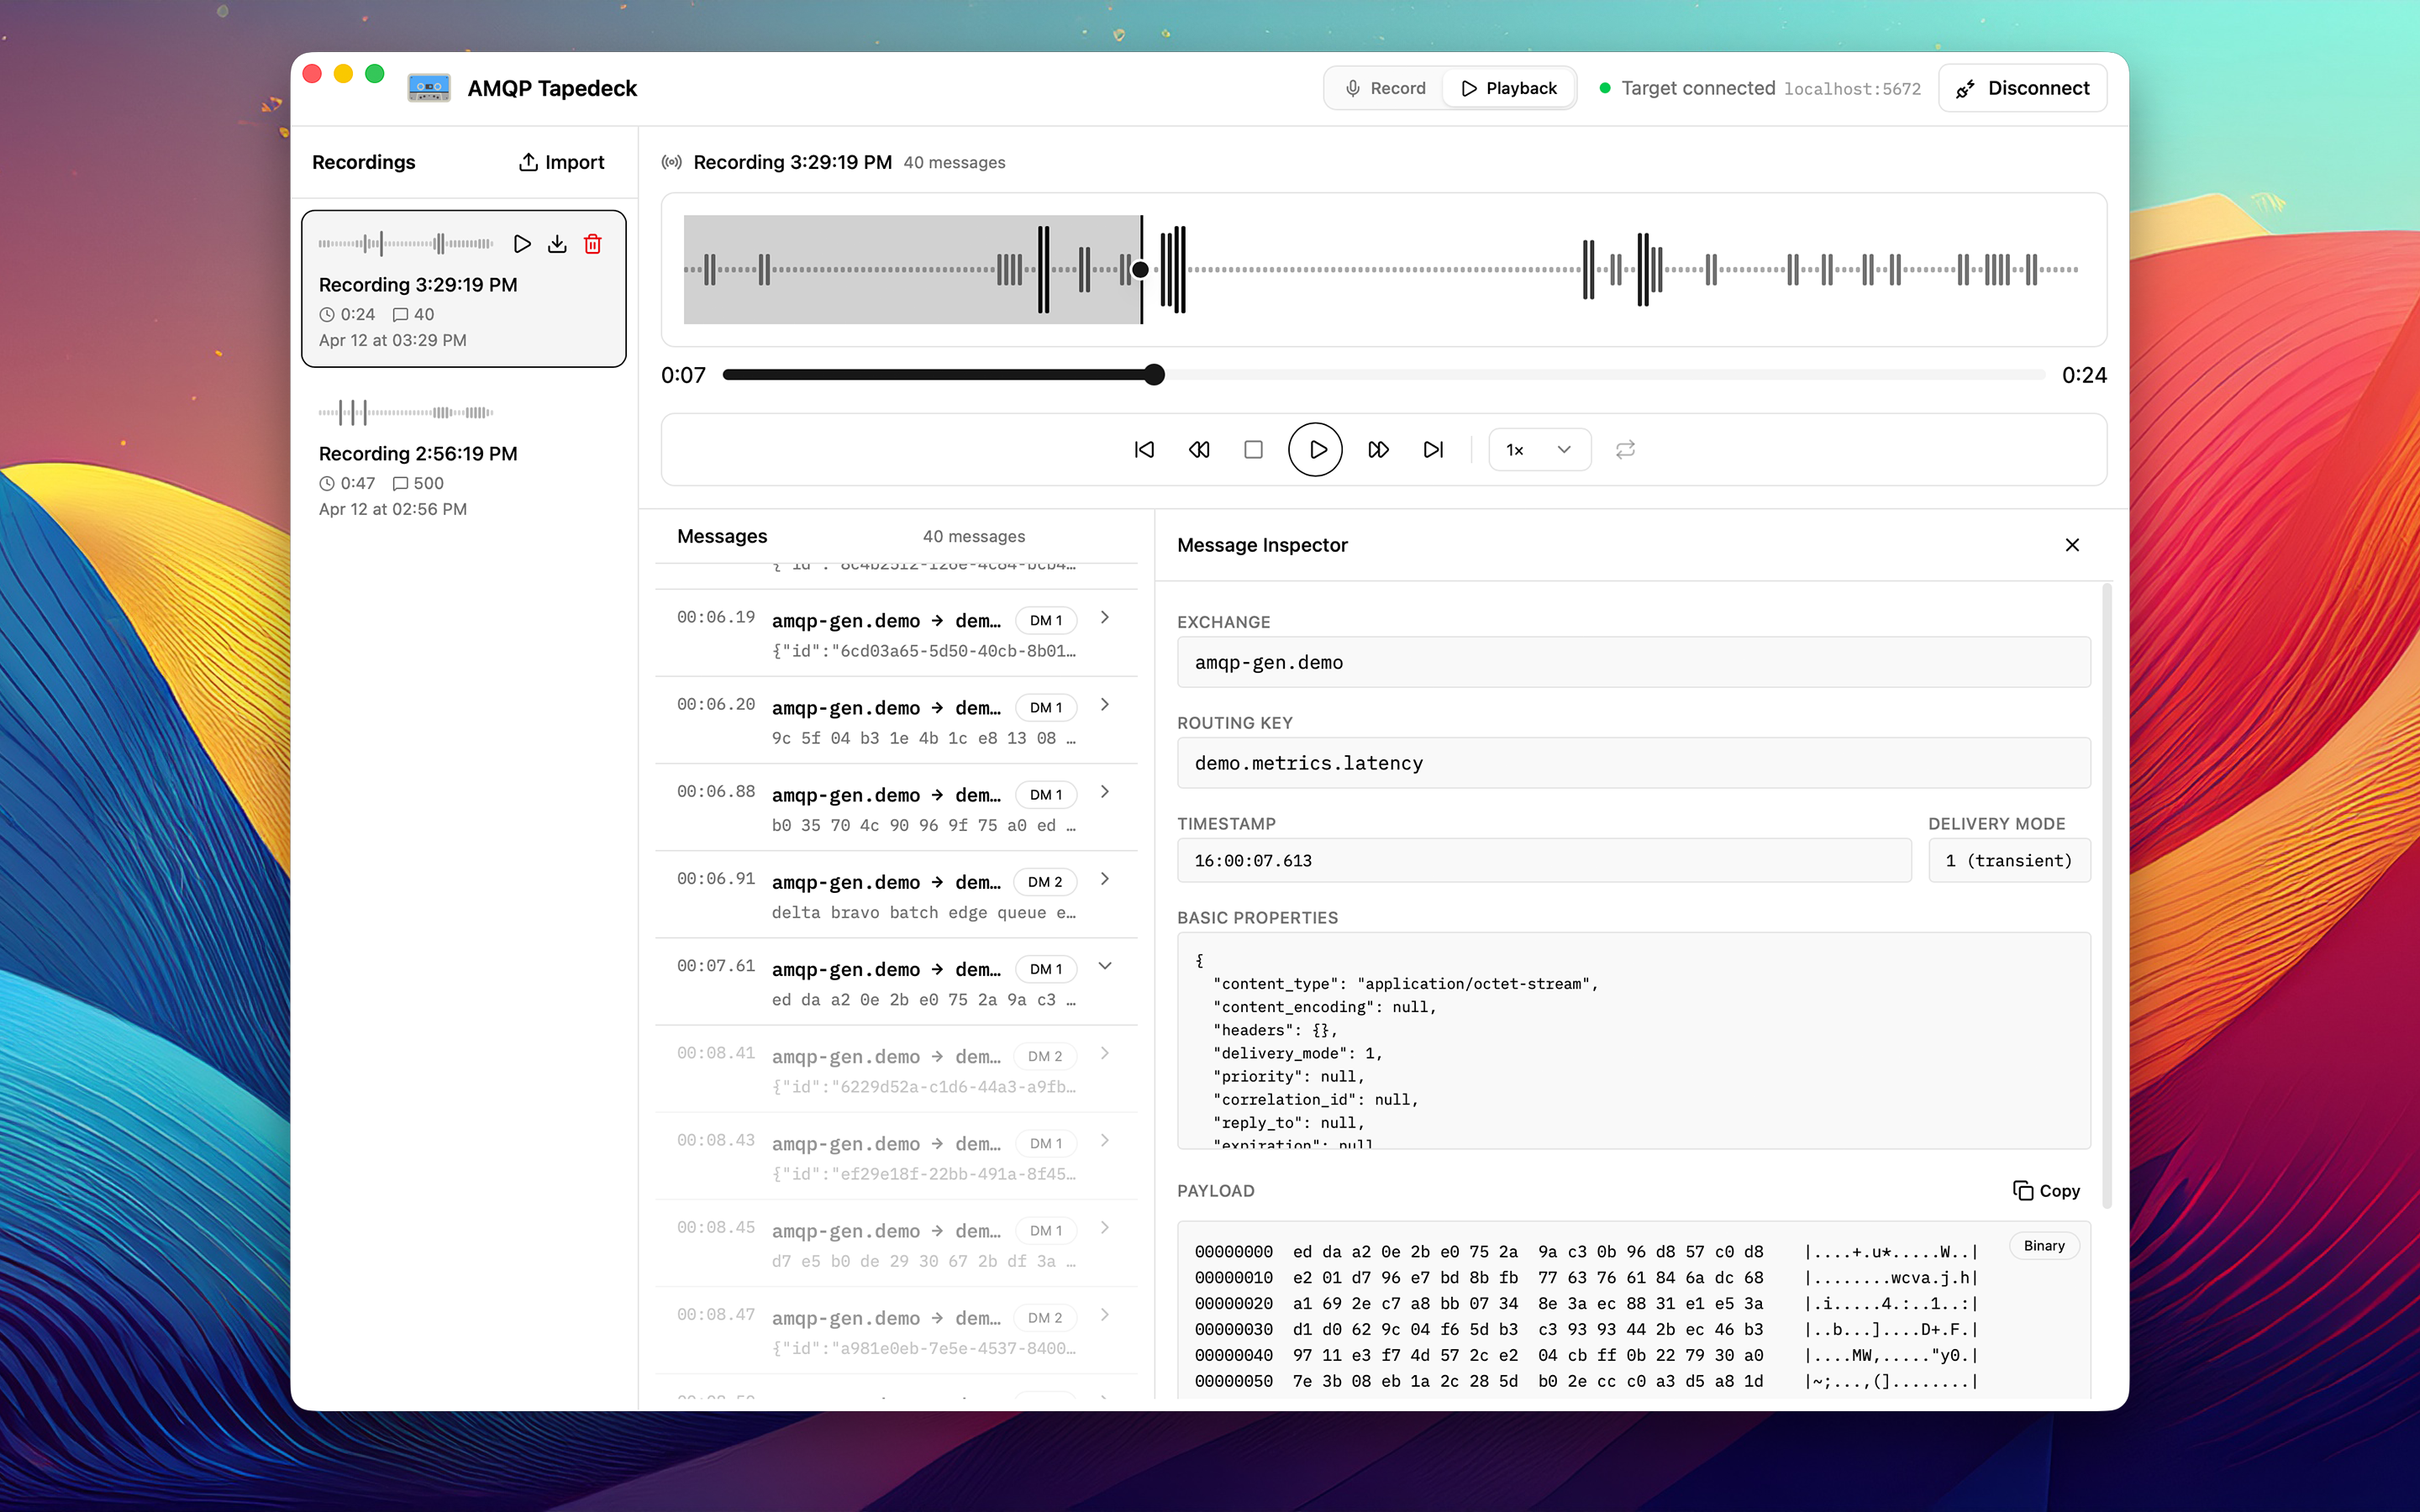2420x1512 pixels.
Task: Close the Message Inspector panel
Action: pyautogui.click(x=2071, y=545)
